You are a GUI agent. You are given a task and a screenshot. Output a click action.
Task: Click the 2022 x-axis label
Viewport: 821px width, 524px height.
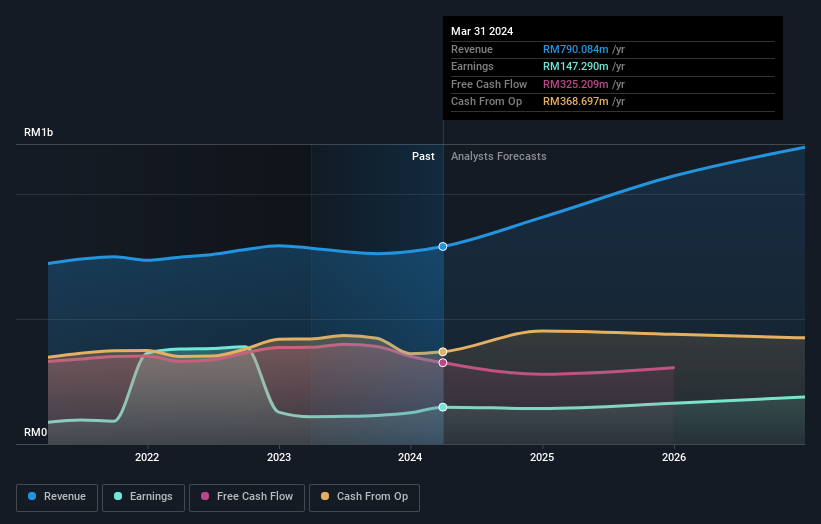pos(147,458)
